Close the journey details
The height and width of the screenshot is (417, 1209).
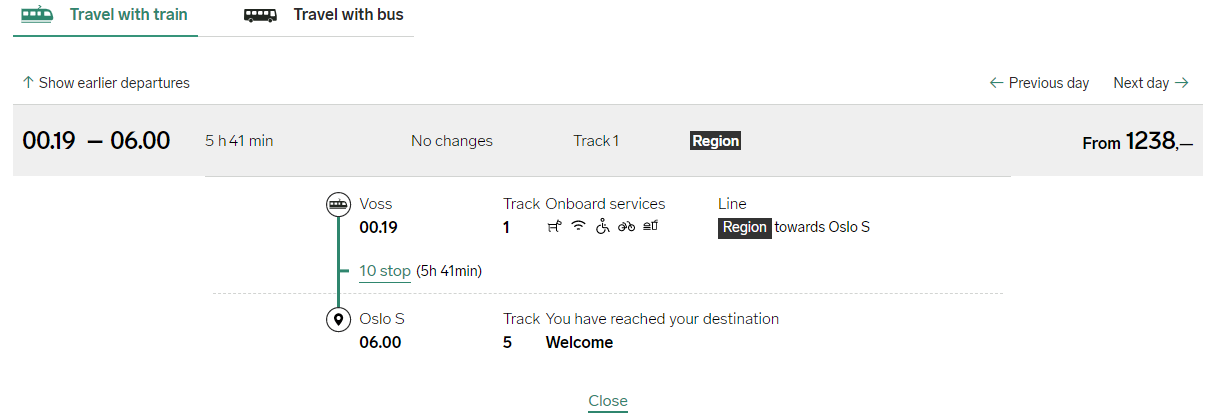coord(607,401)
